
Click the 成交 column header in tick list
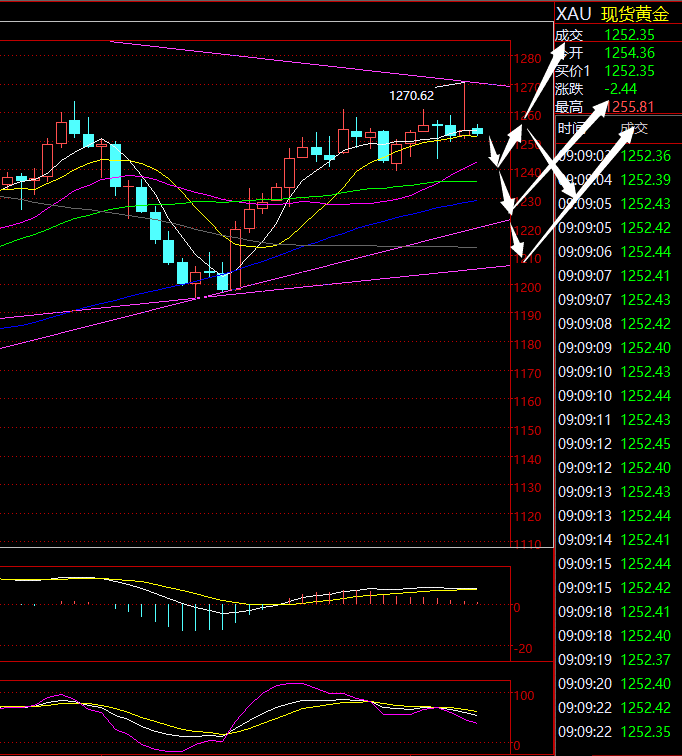click(x=634, y=129)
